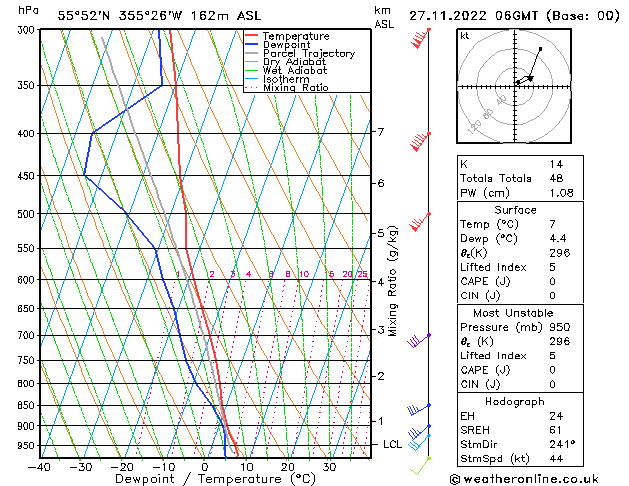629x486 pixels.
Task: Click the -40 temperature axis label
Action: click(x=39, y=468)
